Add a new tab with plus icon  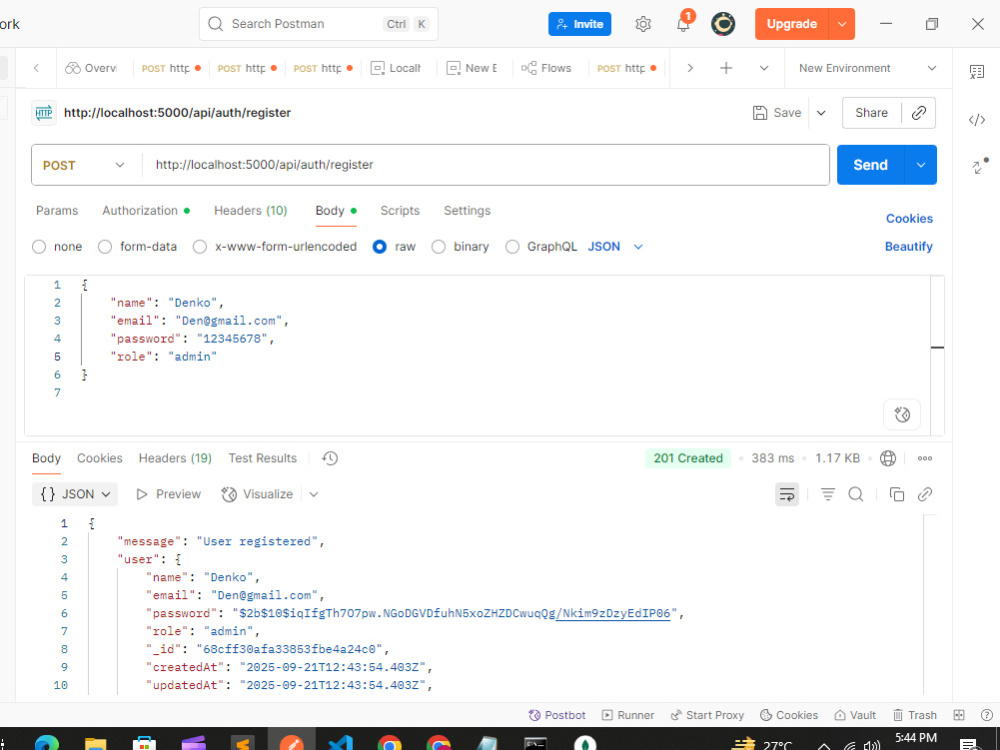[x=726, y=68]
